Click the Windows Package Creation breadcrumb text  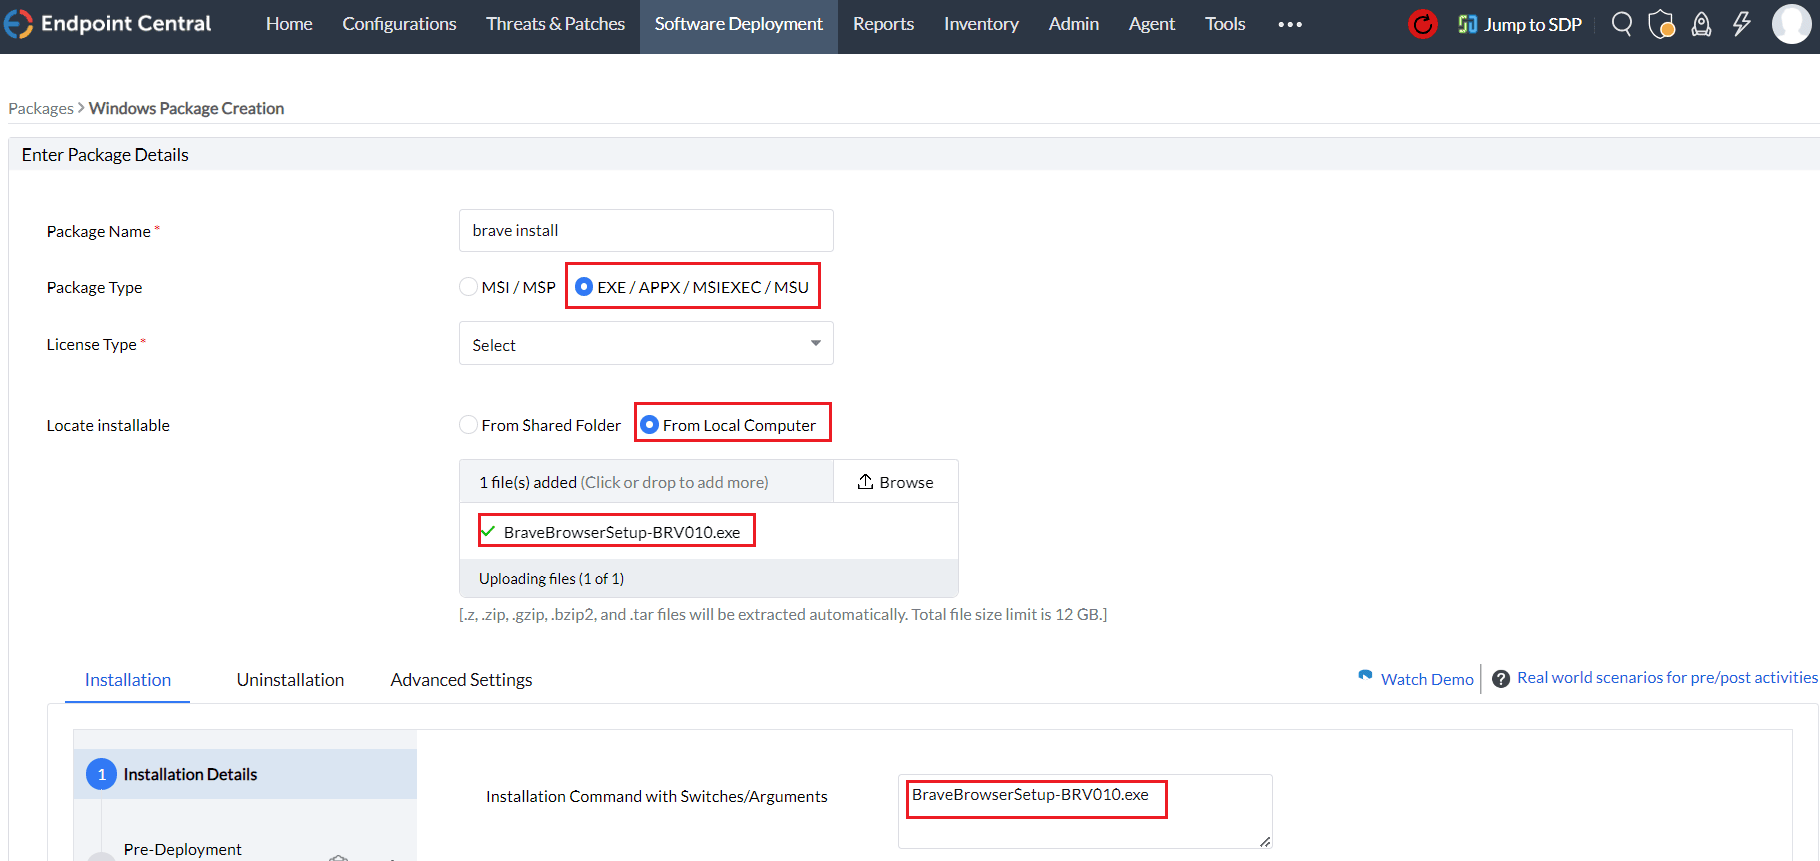tap(186, 108)
